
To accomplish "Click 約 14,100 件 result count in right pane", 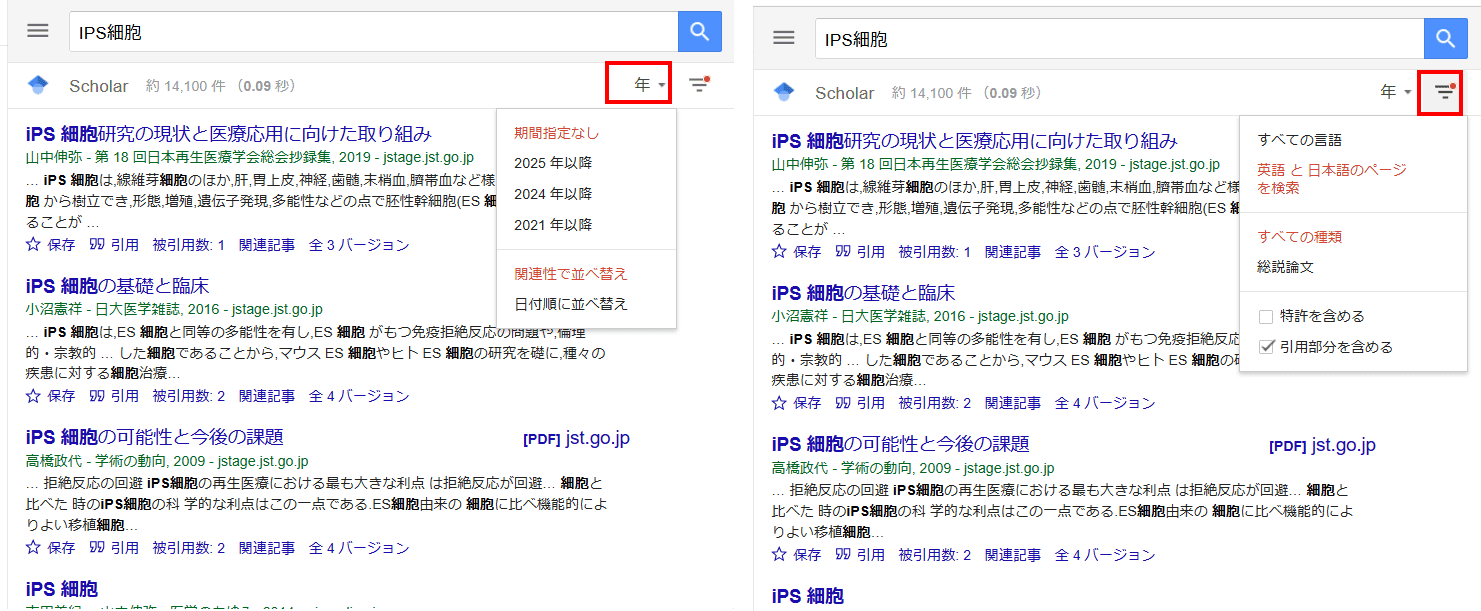I will click(x=932, y=93).
